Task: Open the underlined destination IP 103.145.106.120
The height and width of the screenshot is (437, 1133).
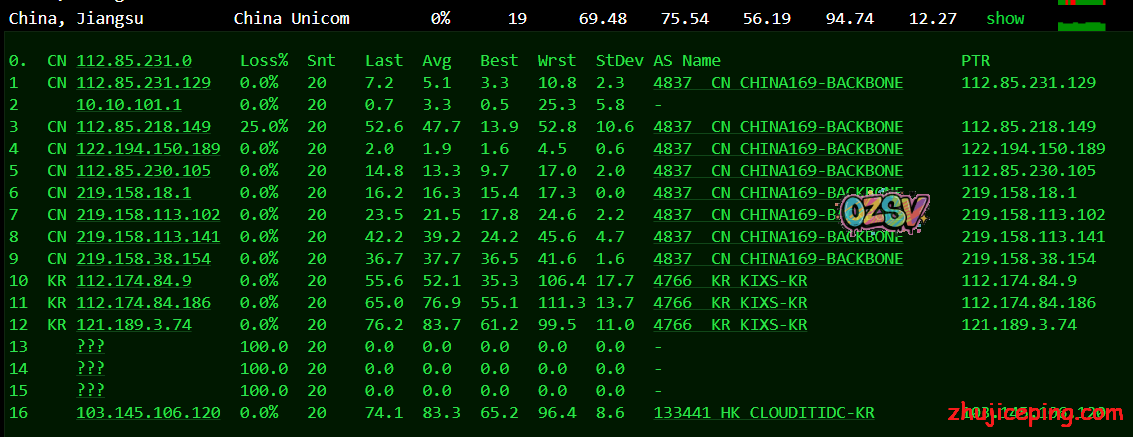Action: coord(148,412)
